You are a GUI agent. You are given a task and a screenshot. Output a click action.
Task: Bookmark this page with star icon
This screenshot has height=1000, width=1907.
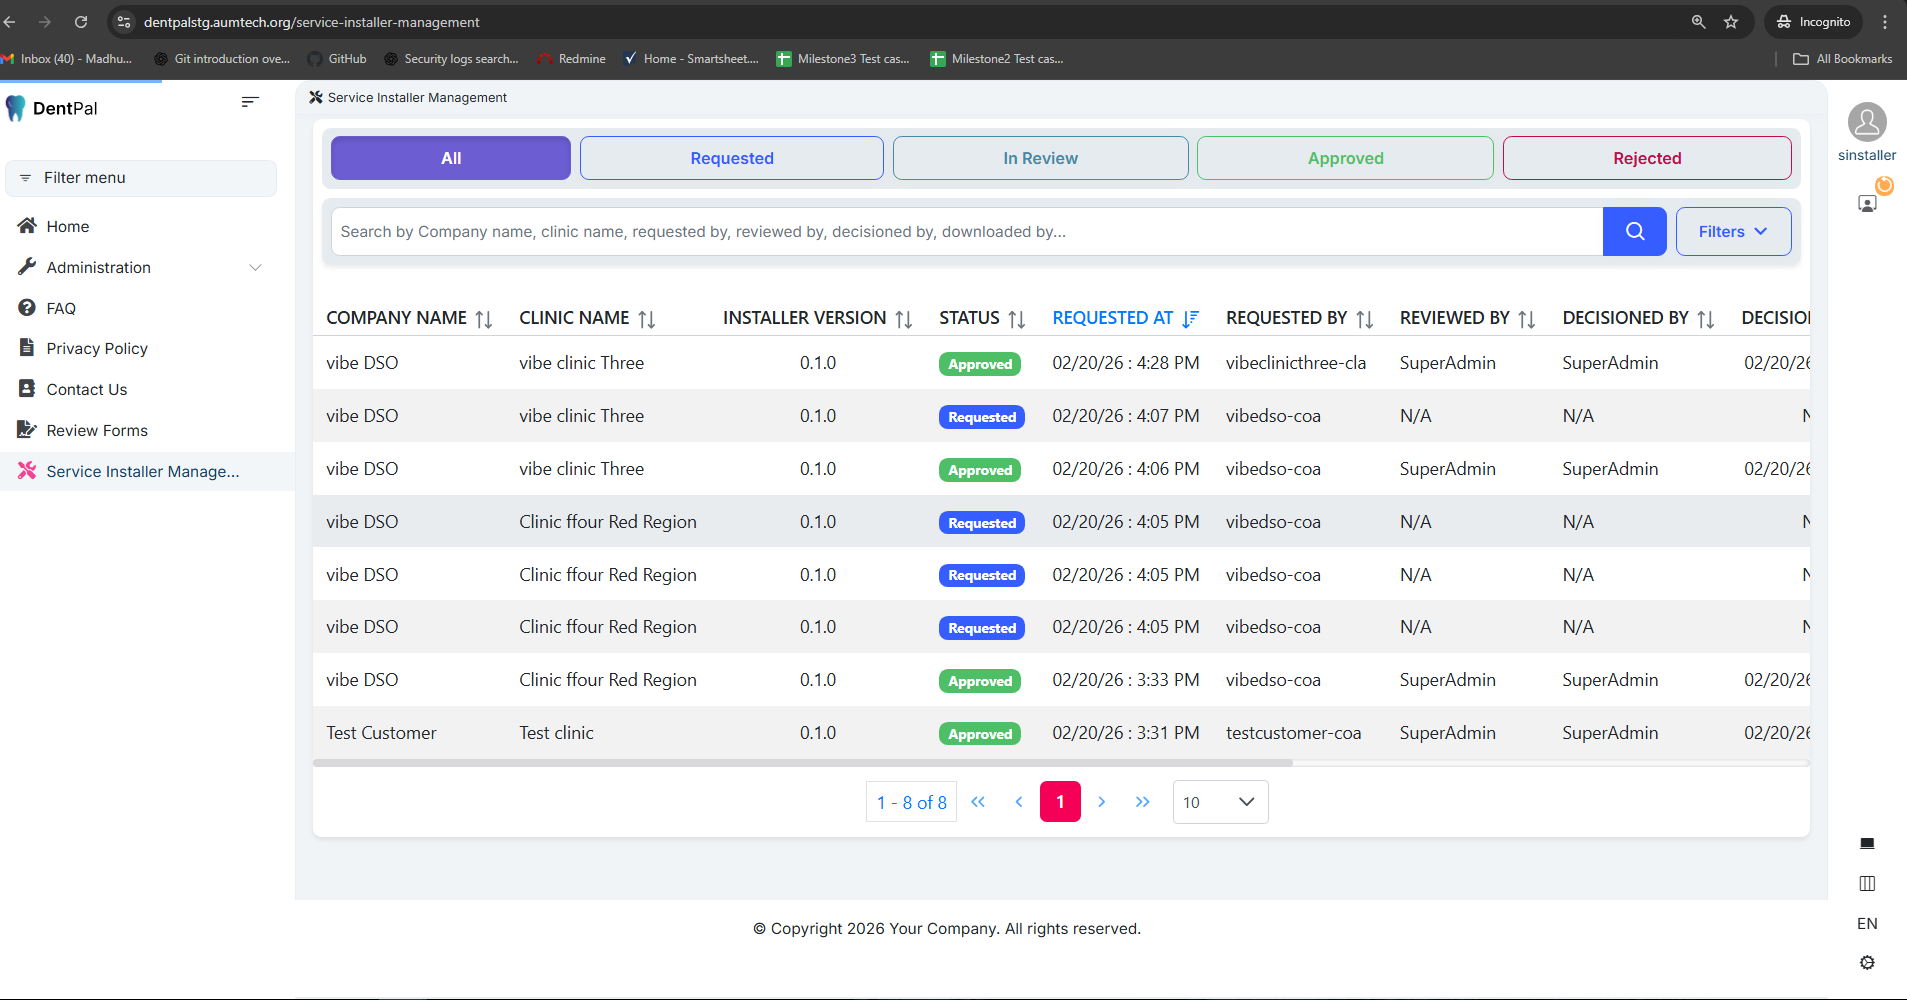point(1731,22)
